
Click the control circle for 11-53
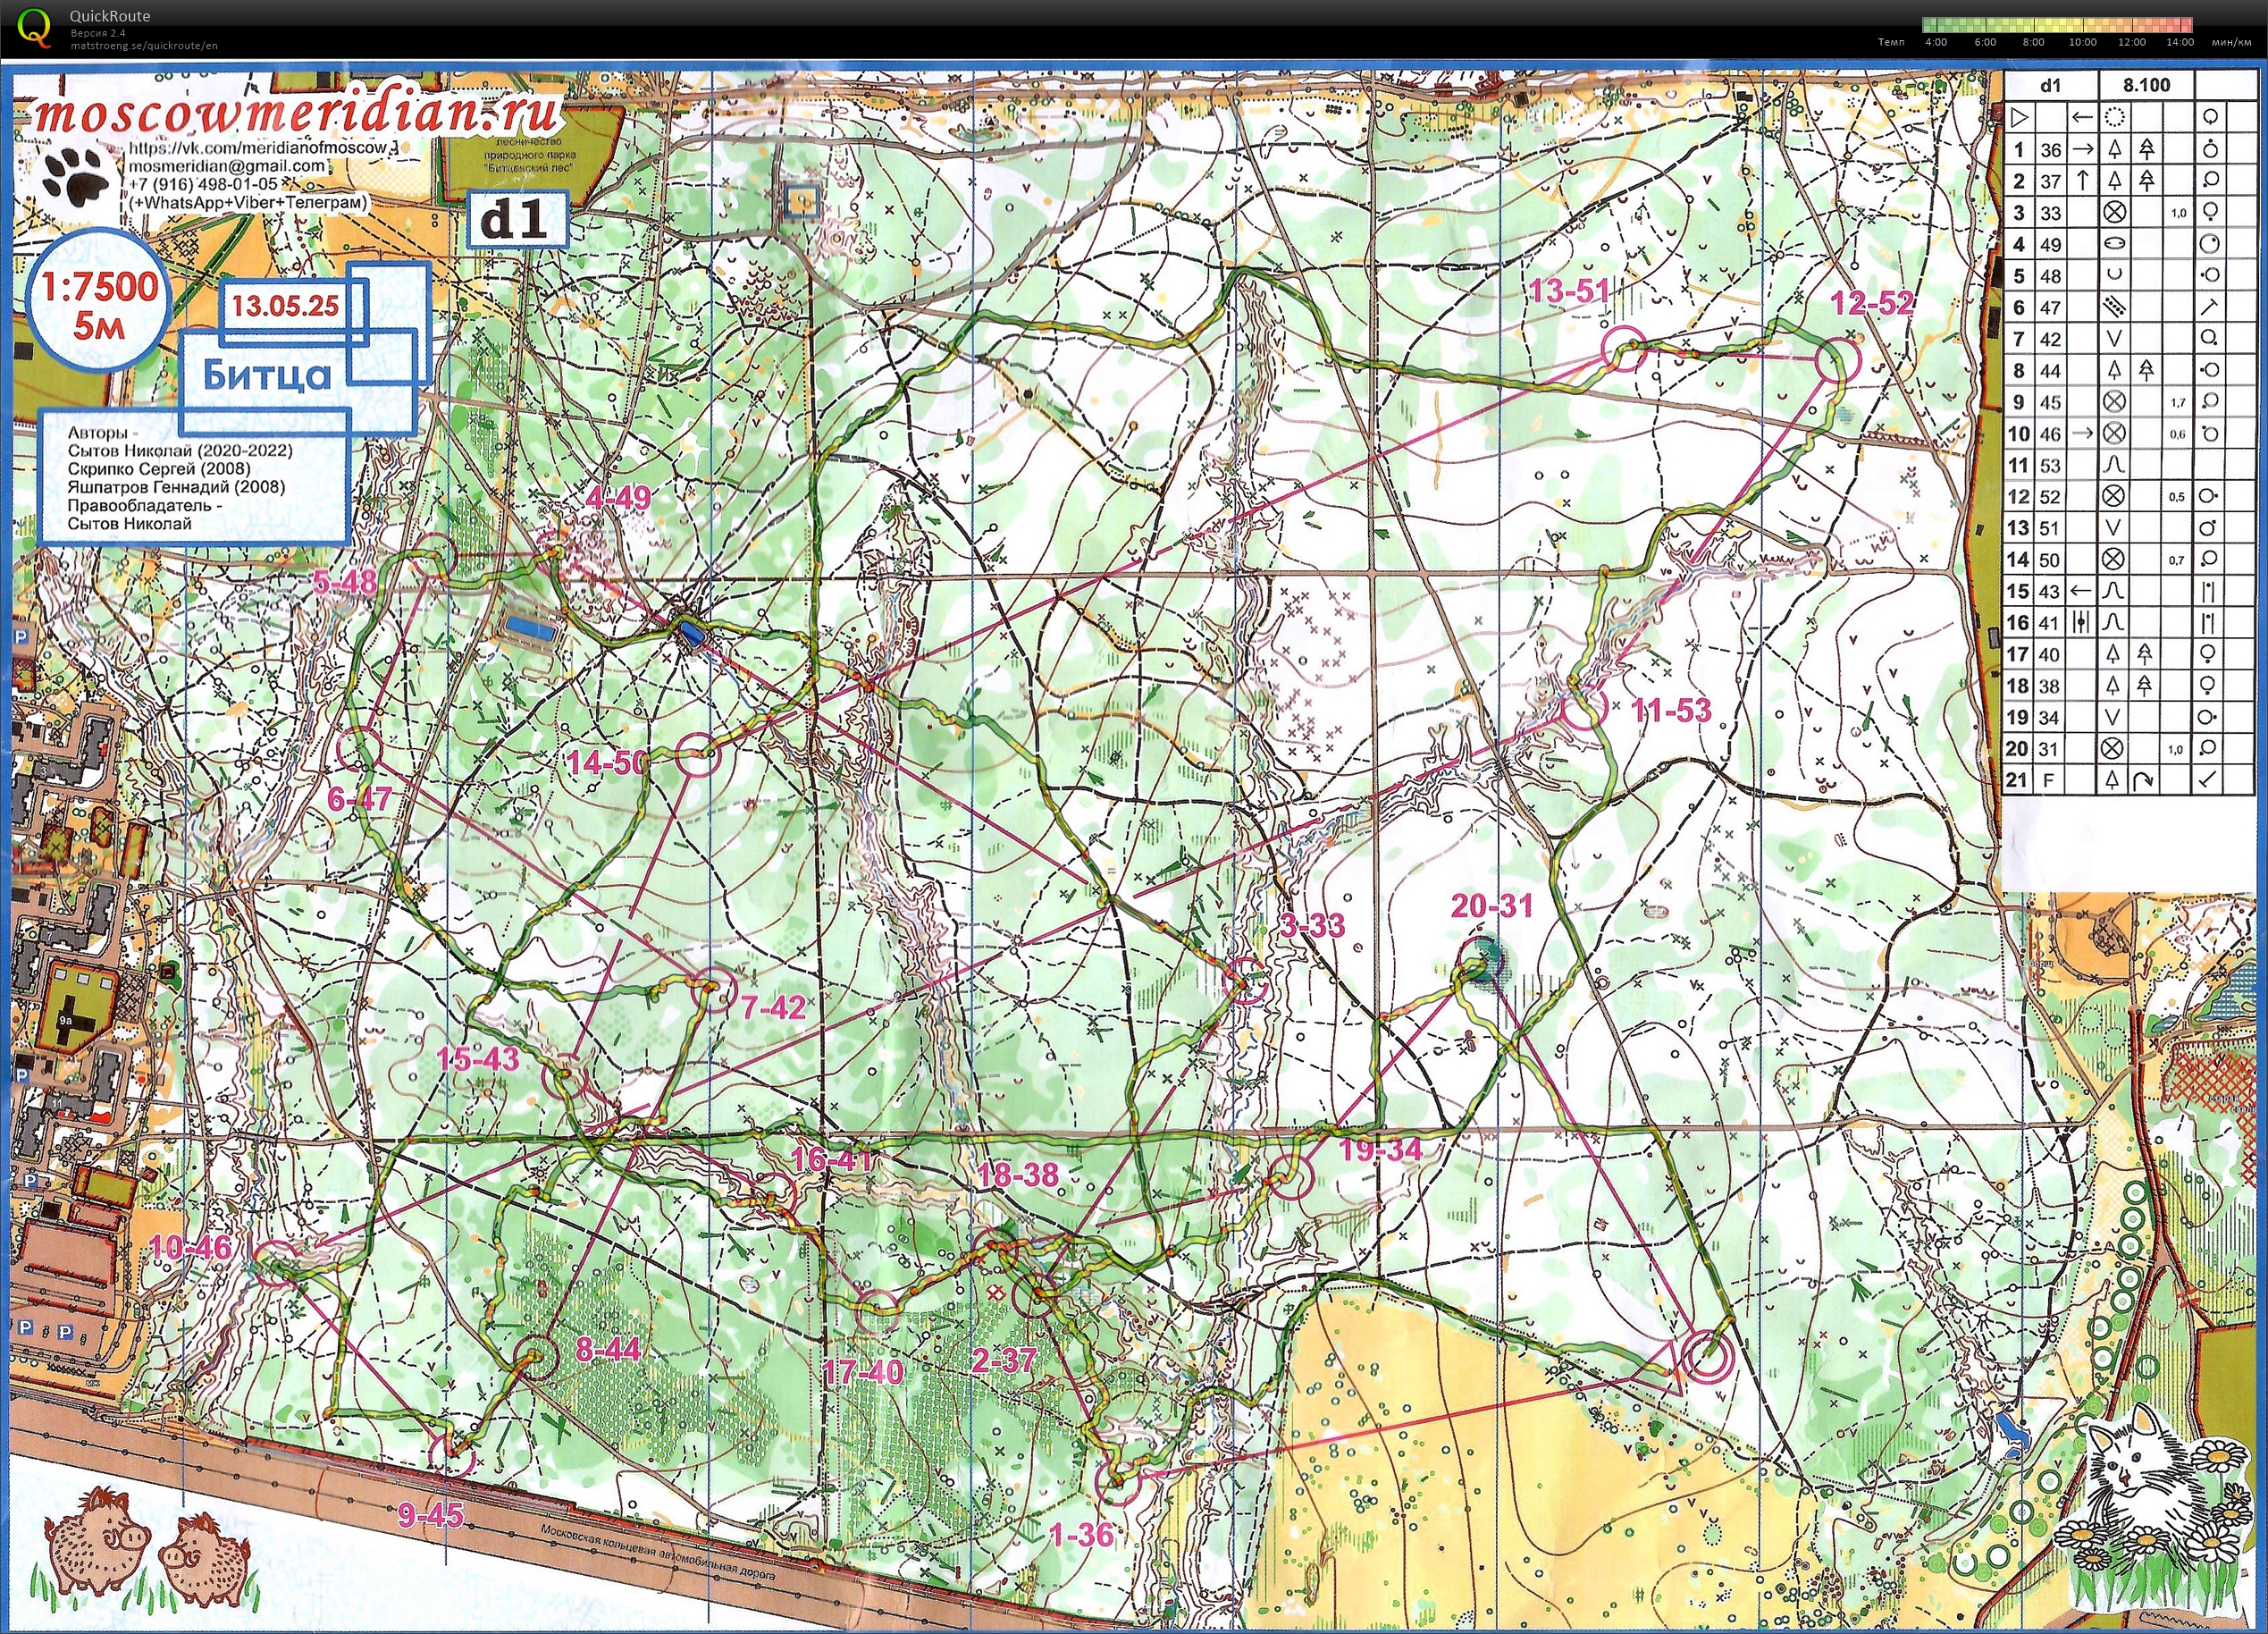[x=1584, y=707]
